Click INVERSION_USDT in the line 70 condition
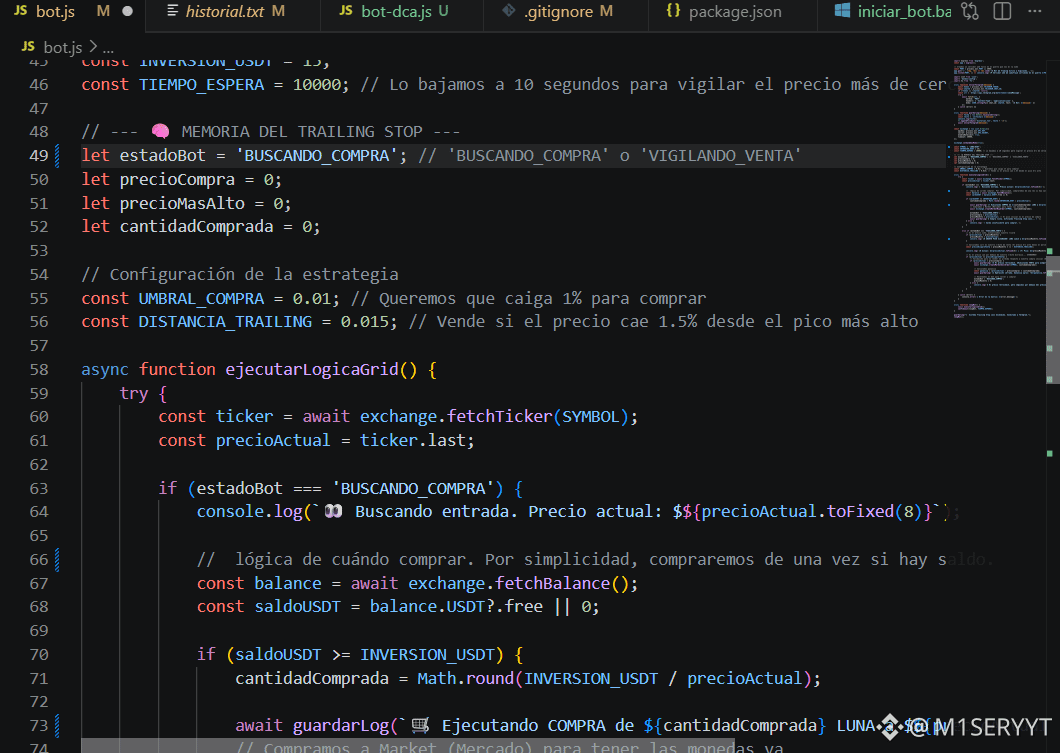 [427, 654]
